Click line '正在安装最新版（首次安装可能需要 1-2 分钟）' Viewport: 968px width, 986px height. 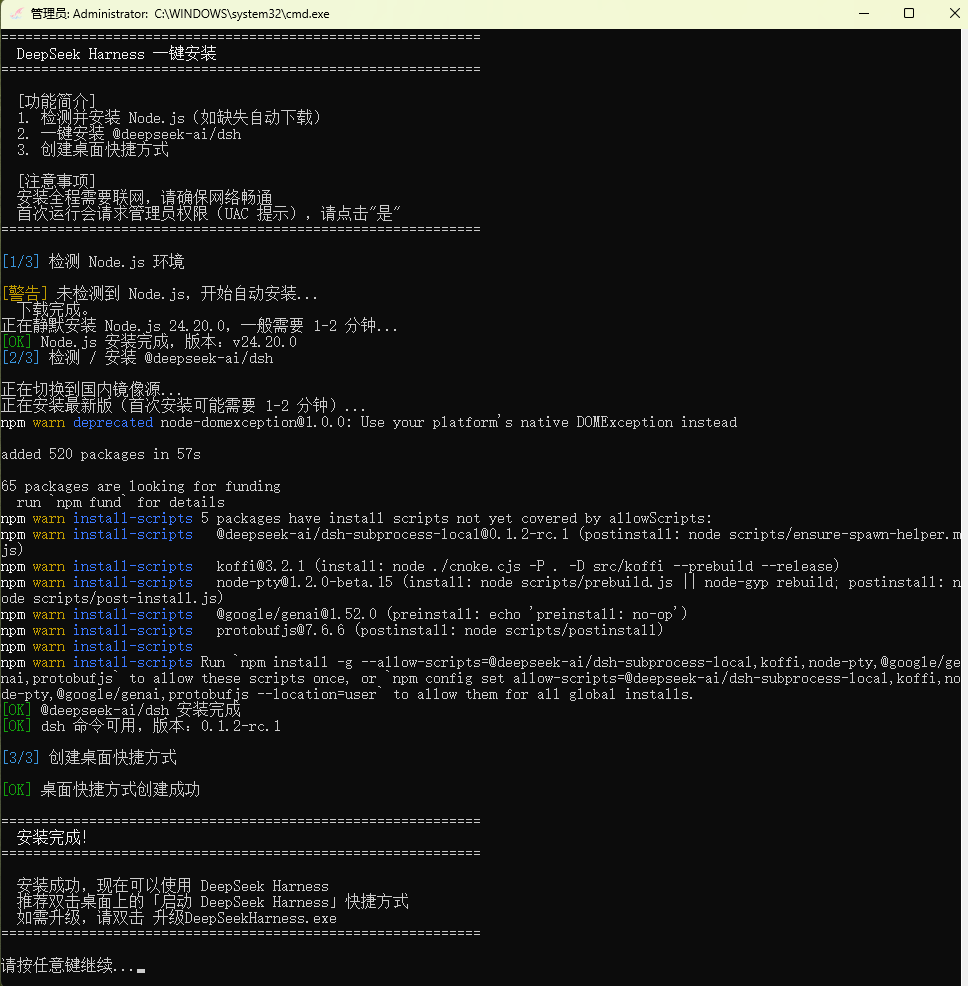tap(183, 406)
